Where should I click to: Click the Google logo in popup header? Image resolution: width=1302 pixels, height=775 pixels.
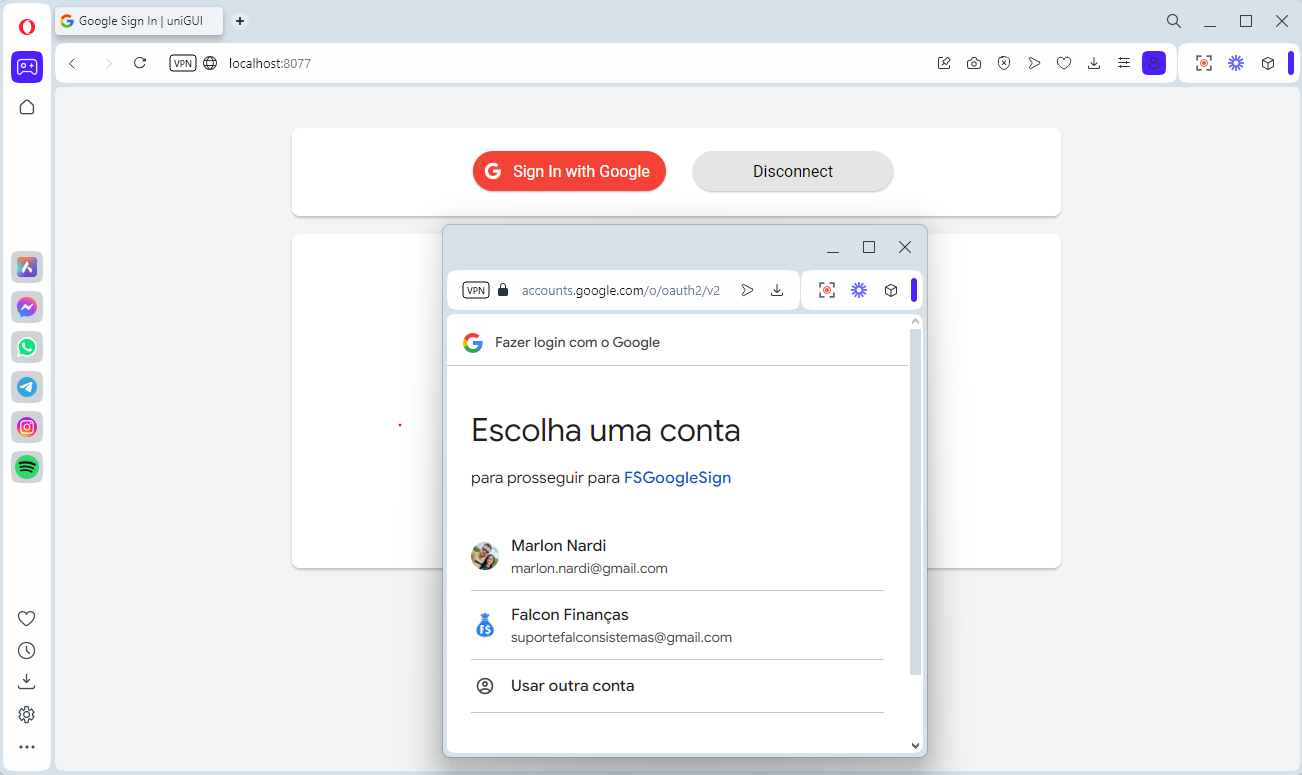pos(473,343)
